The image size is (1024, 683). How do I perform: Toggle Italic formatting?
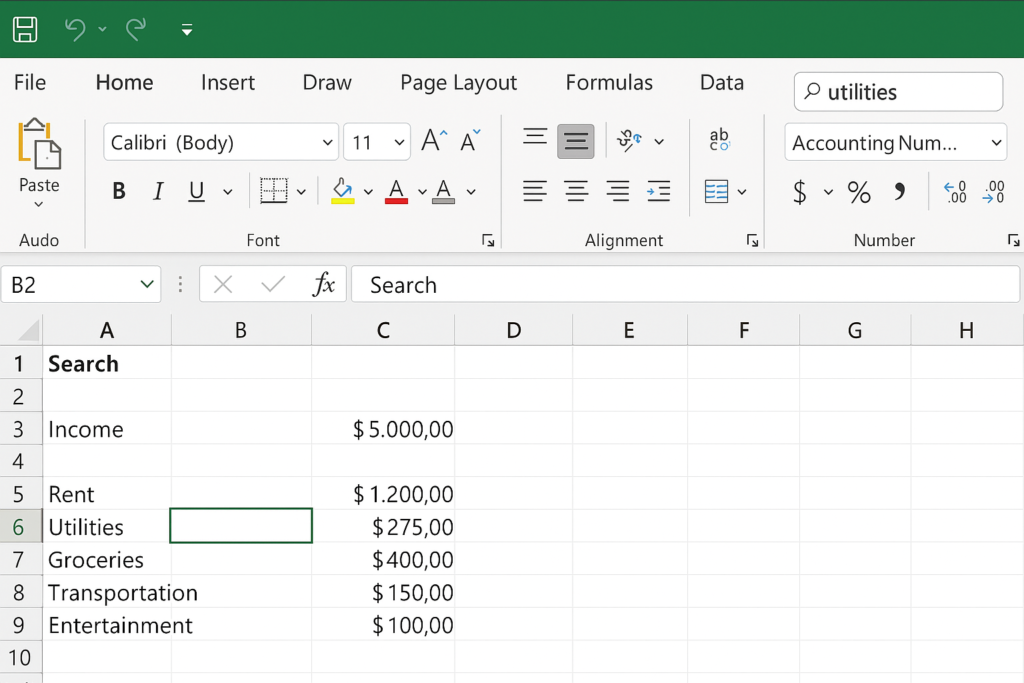coord(157,191)
